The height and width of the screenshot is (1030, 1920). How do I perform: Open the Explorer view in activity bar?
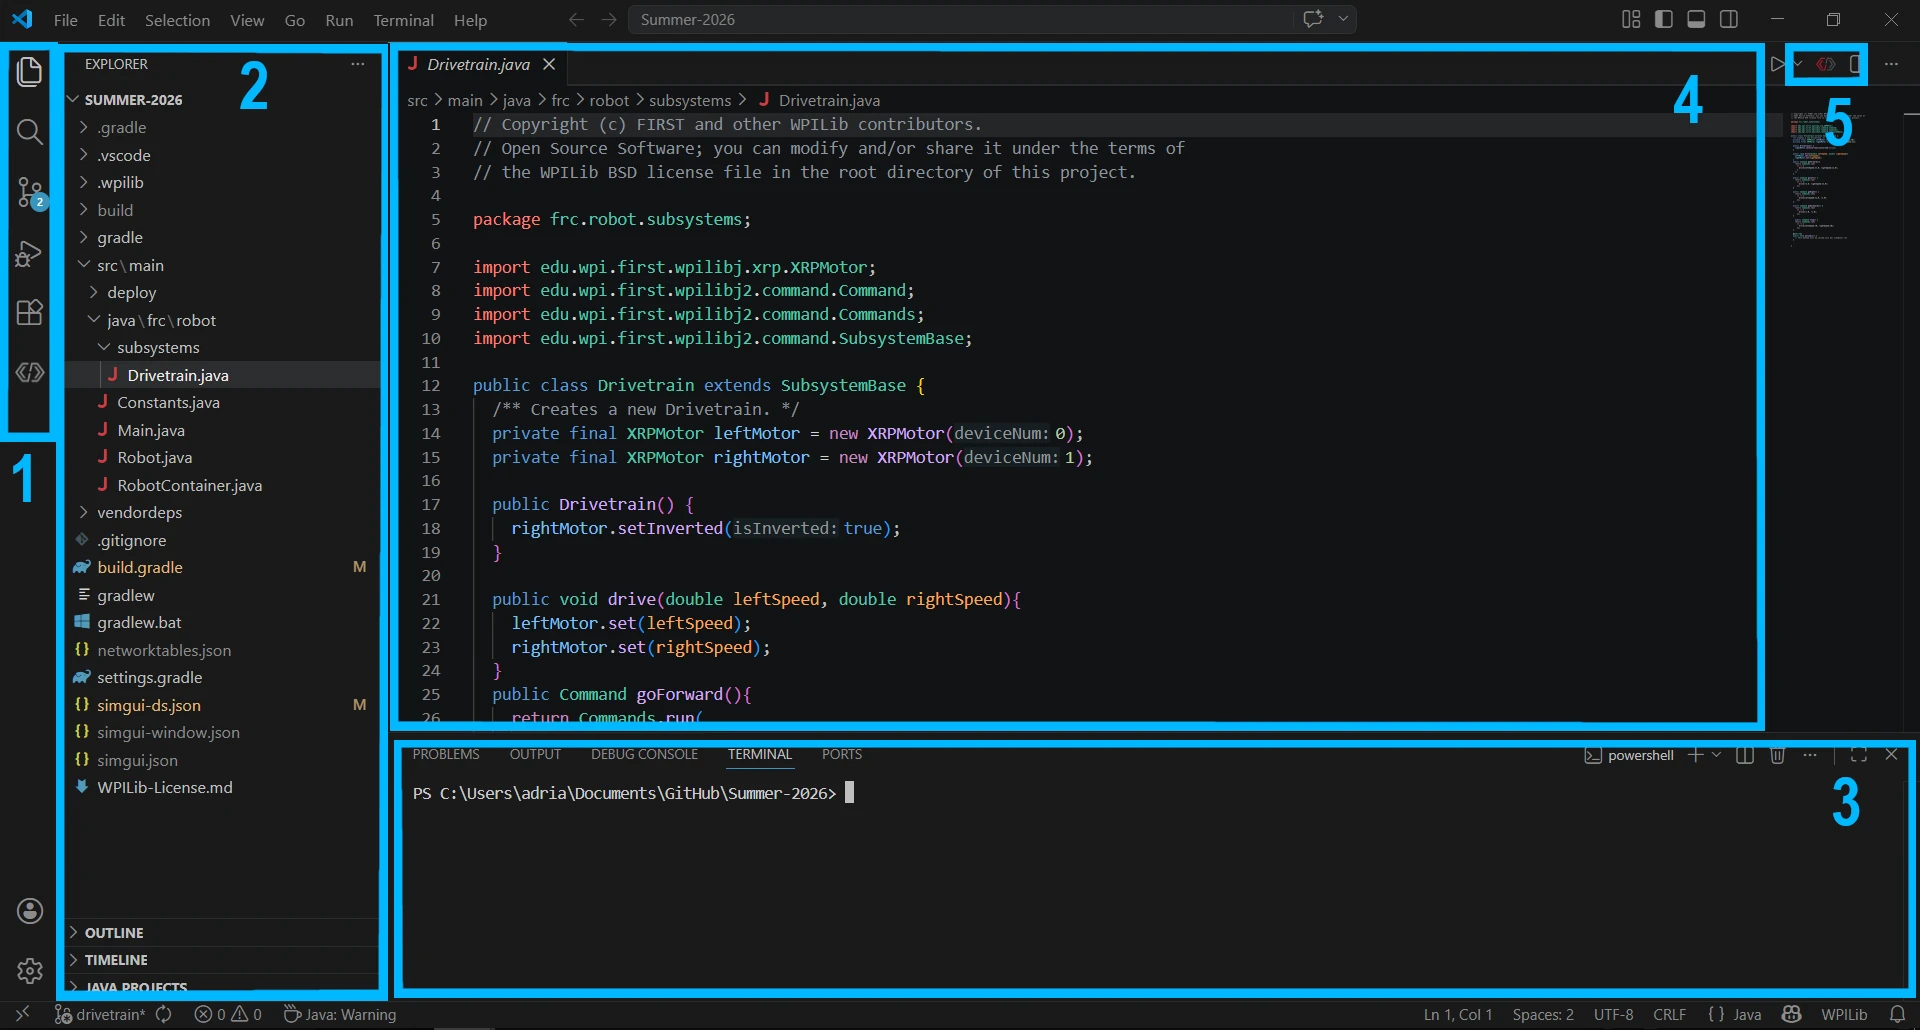(30, 71)
